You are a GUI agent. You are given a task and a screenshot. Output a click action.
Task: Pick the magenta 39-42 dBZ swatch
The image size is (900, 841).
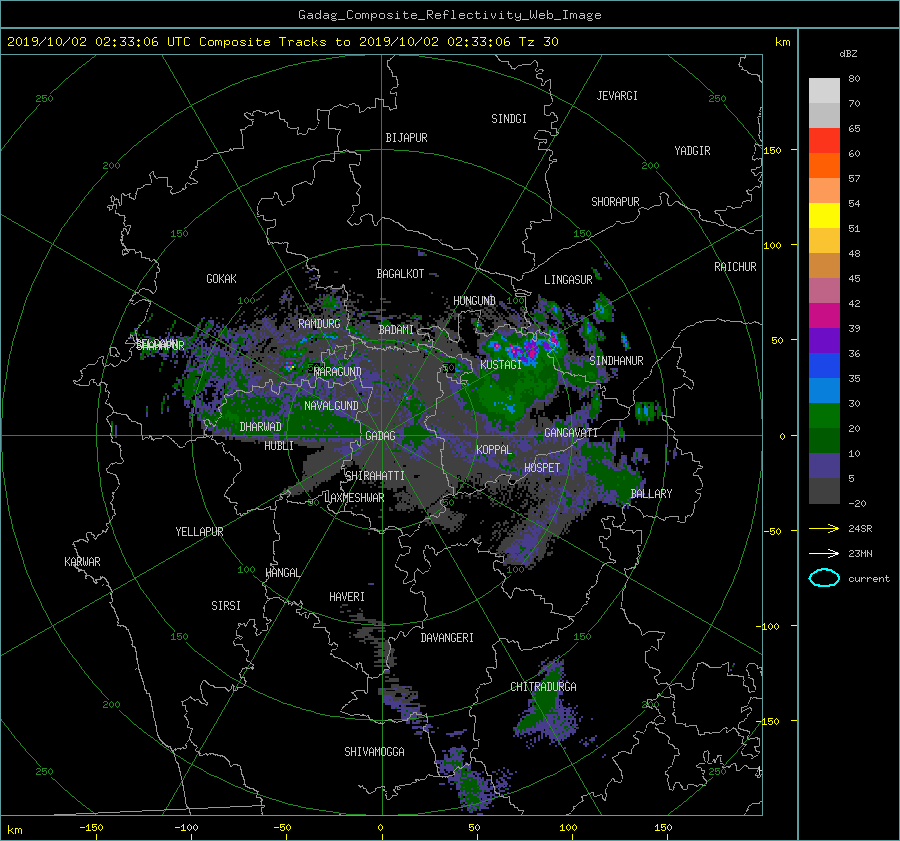click(824, 315)
